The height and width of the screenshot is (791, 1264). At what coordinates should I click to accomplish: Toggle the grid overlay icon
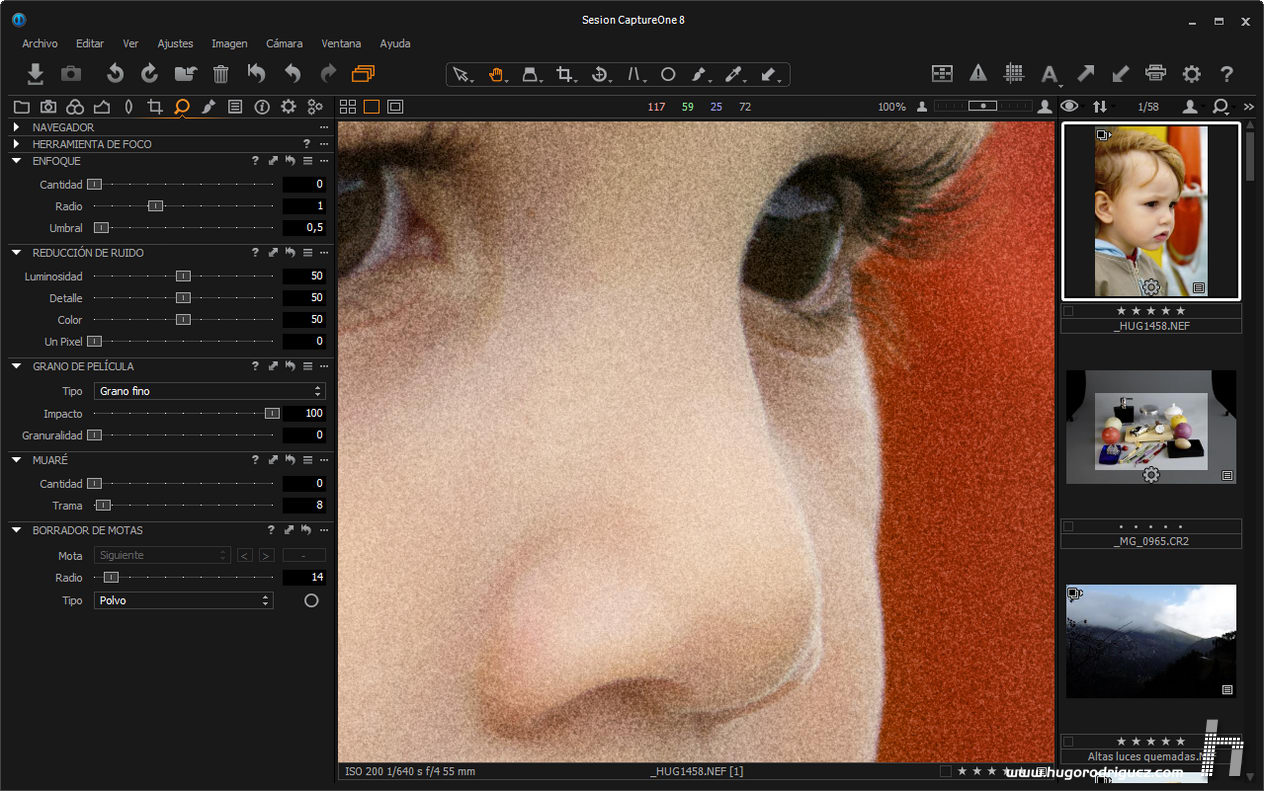(1014, 74)
